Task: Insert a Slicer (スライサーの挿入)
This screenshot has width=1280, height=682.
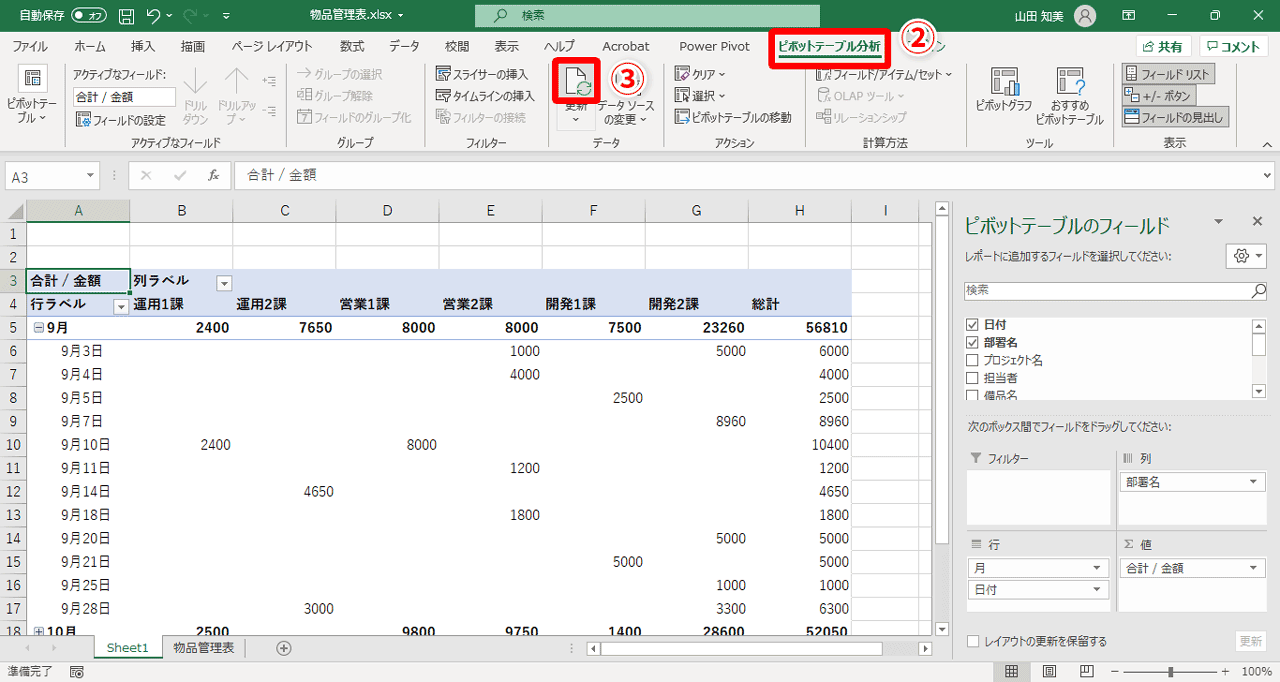Action: (482, 74)
